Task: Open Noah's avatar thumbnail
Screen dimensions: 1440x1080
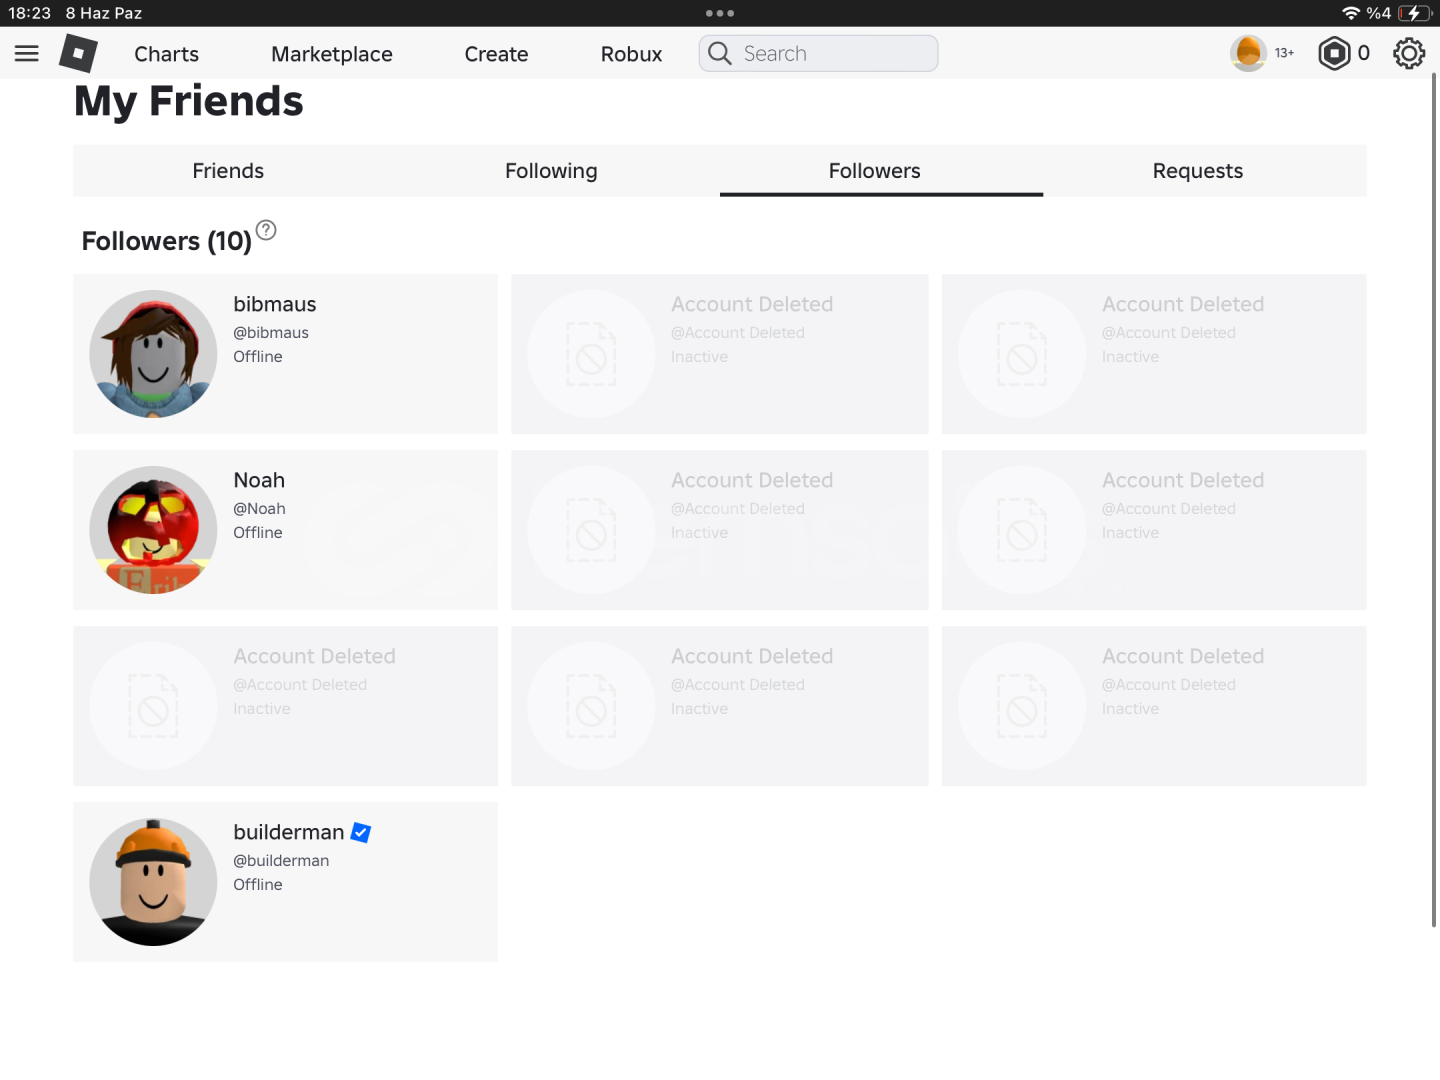Action: point(153,530)
